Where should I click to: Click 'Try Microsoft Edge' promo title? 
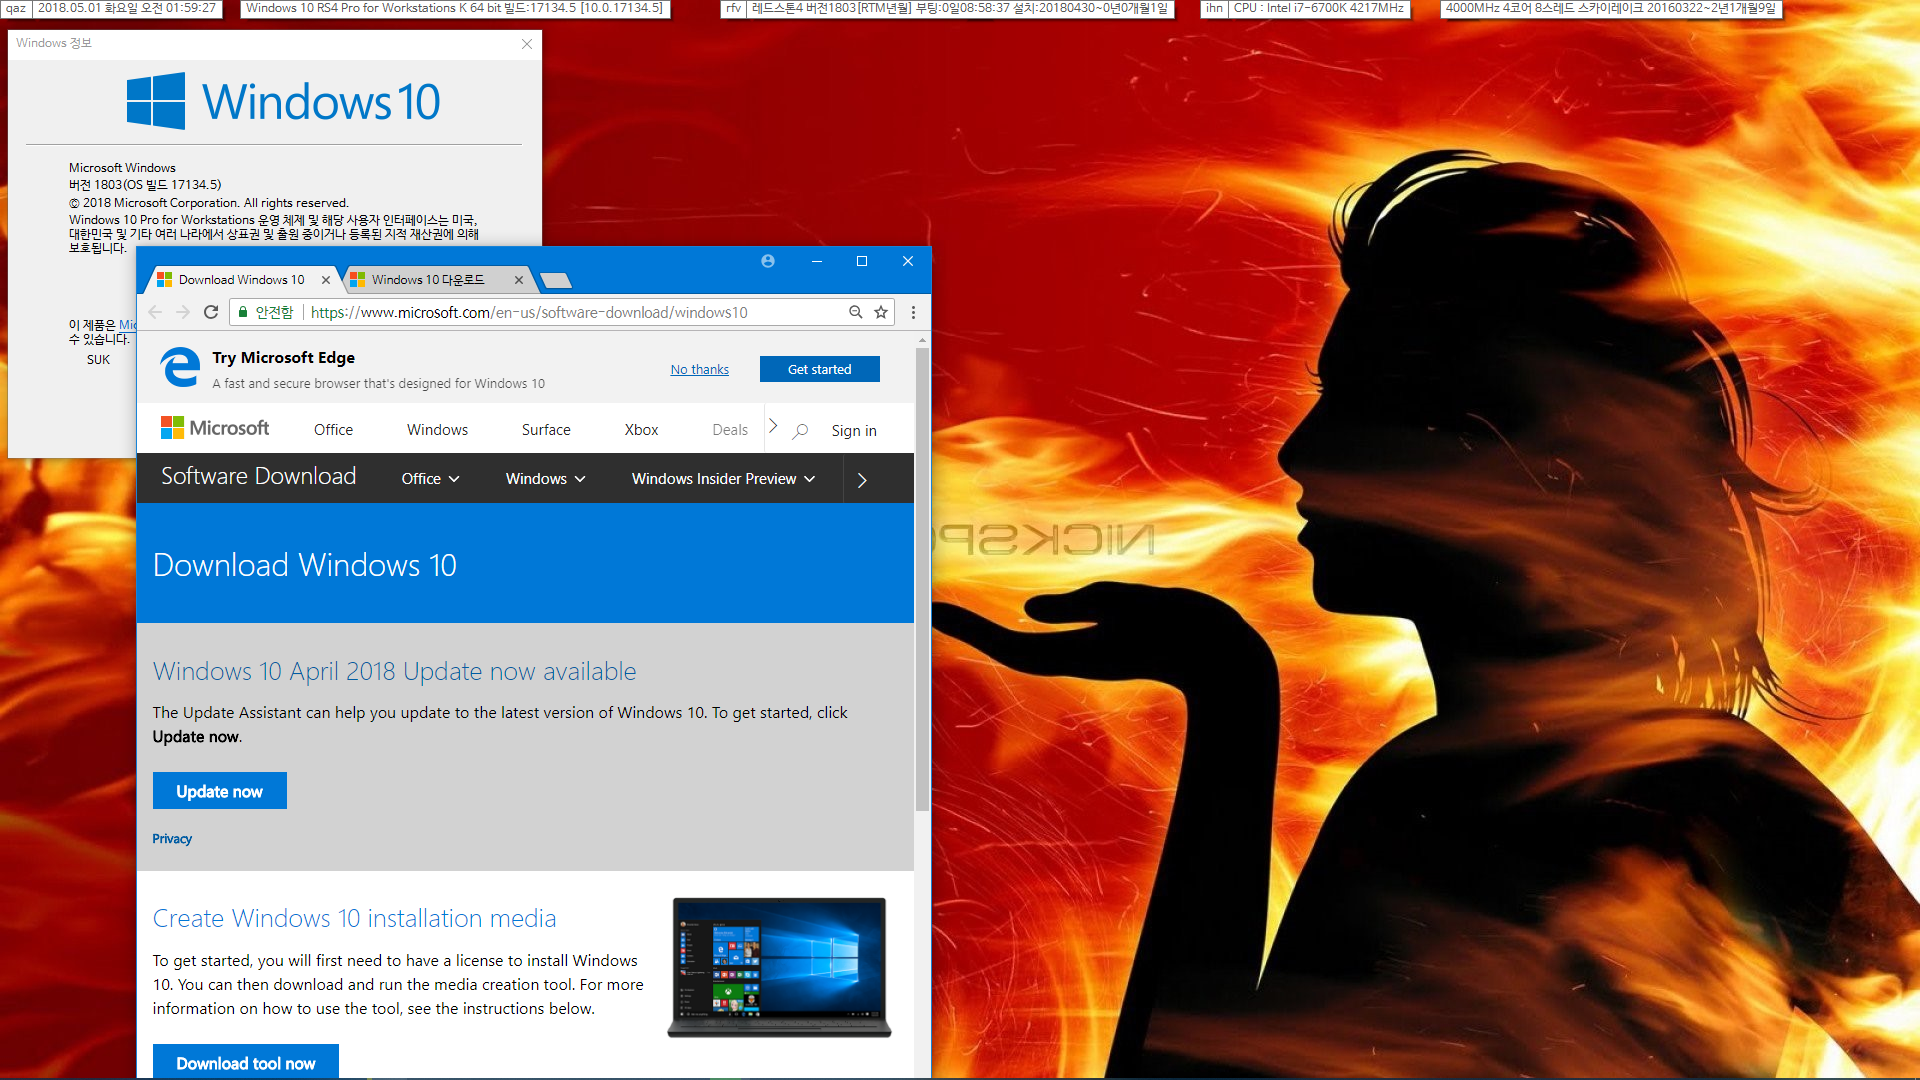[283, 358]
